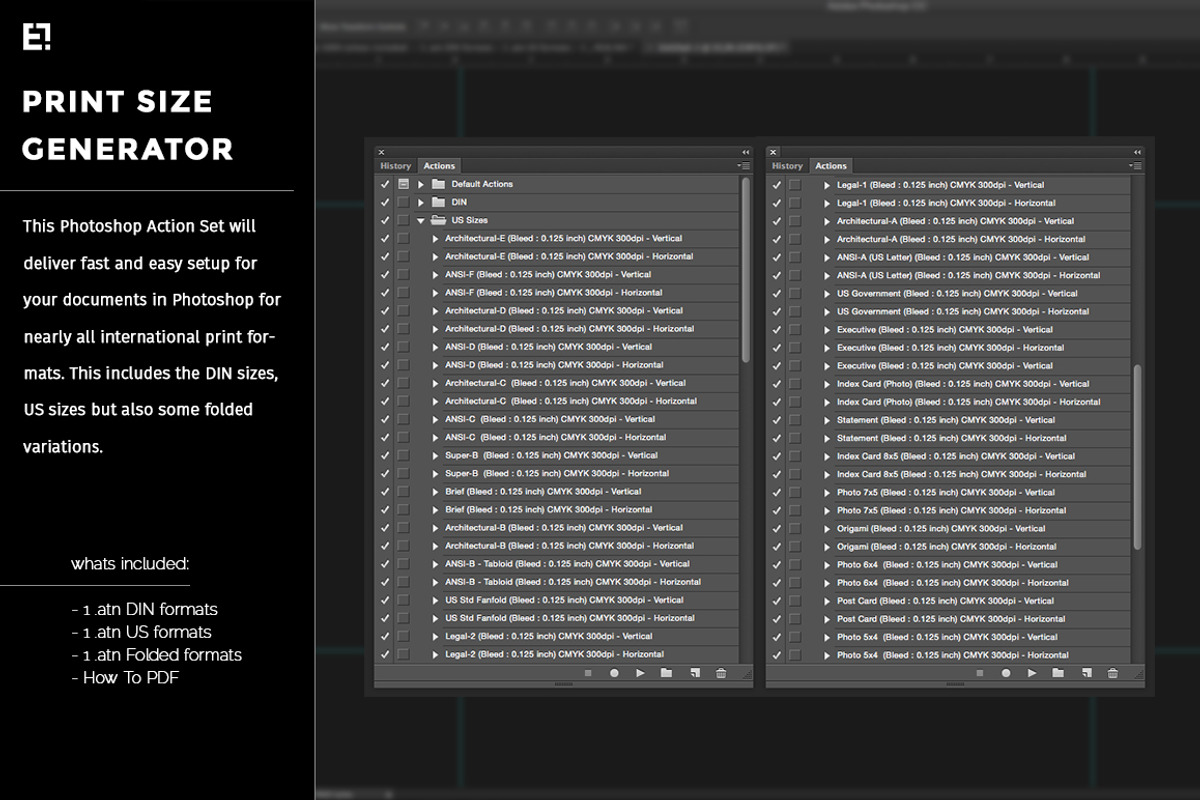
Task: Create new action in left Actions panel
Action: point(695,673)
